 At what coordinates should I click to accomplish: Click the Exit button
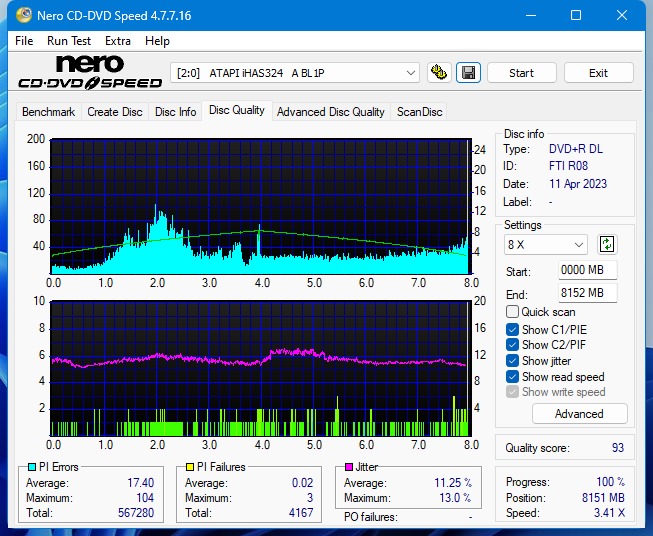(x=598, y=73)
